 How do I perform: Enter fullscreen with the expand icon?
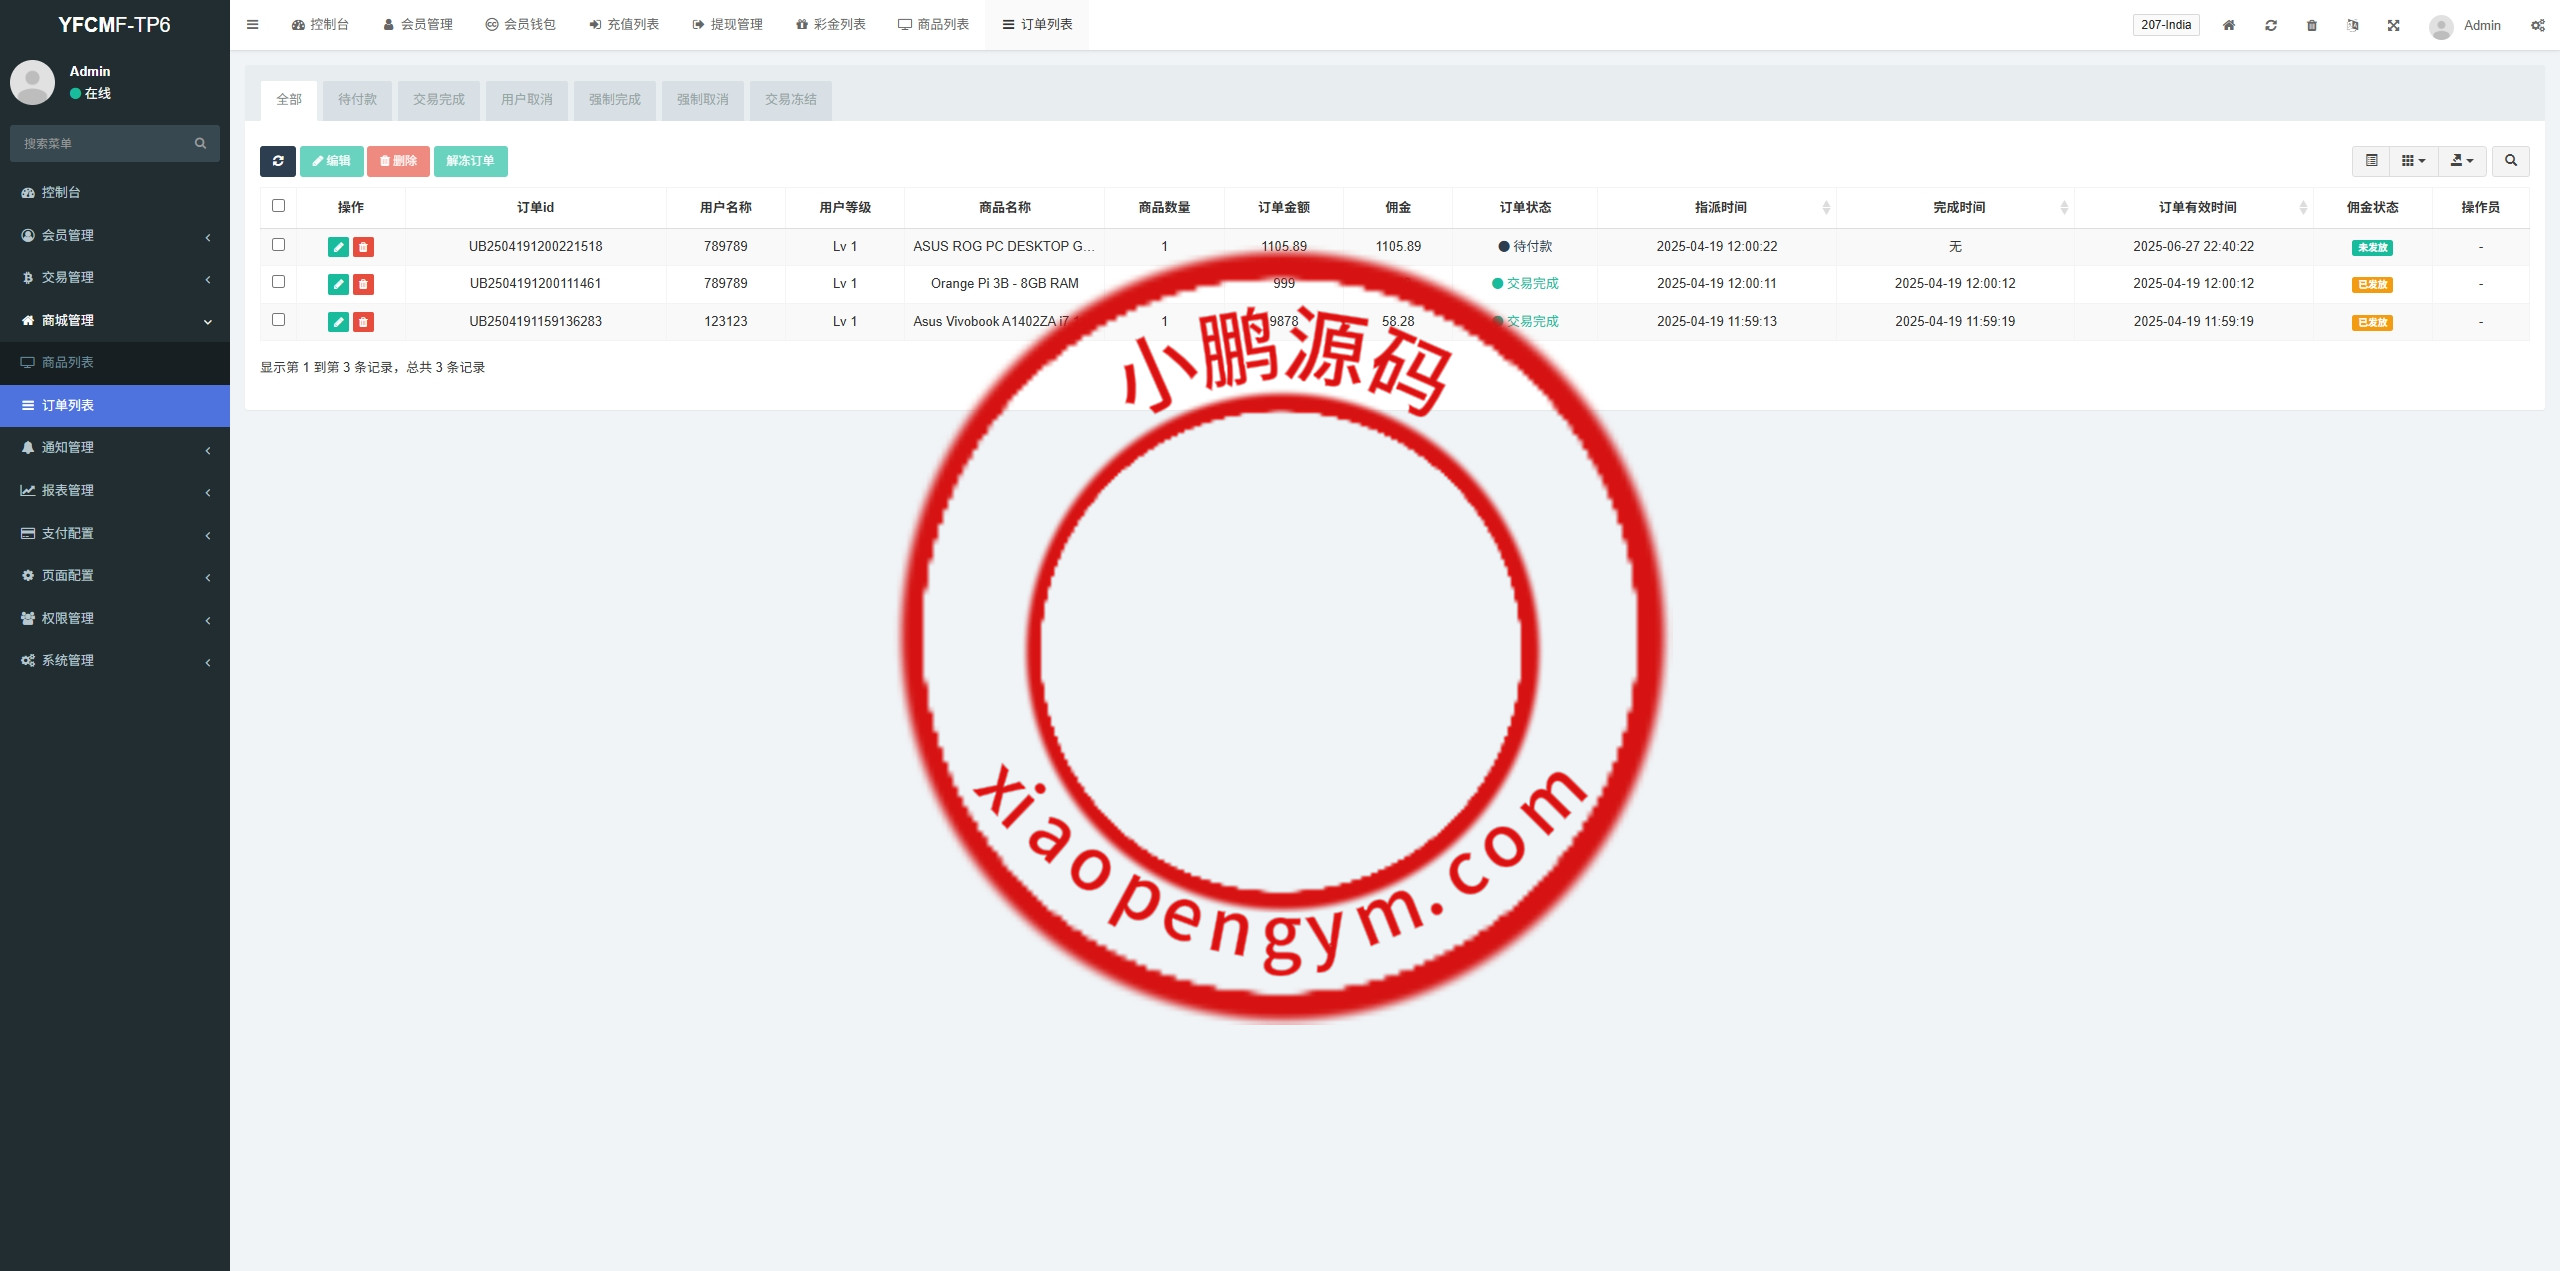pos(2393,25)
